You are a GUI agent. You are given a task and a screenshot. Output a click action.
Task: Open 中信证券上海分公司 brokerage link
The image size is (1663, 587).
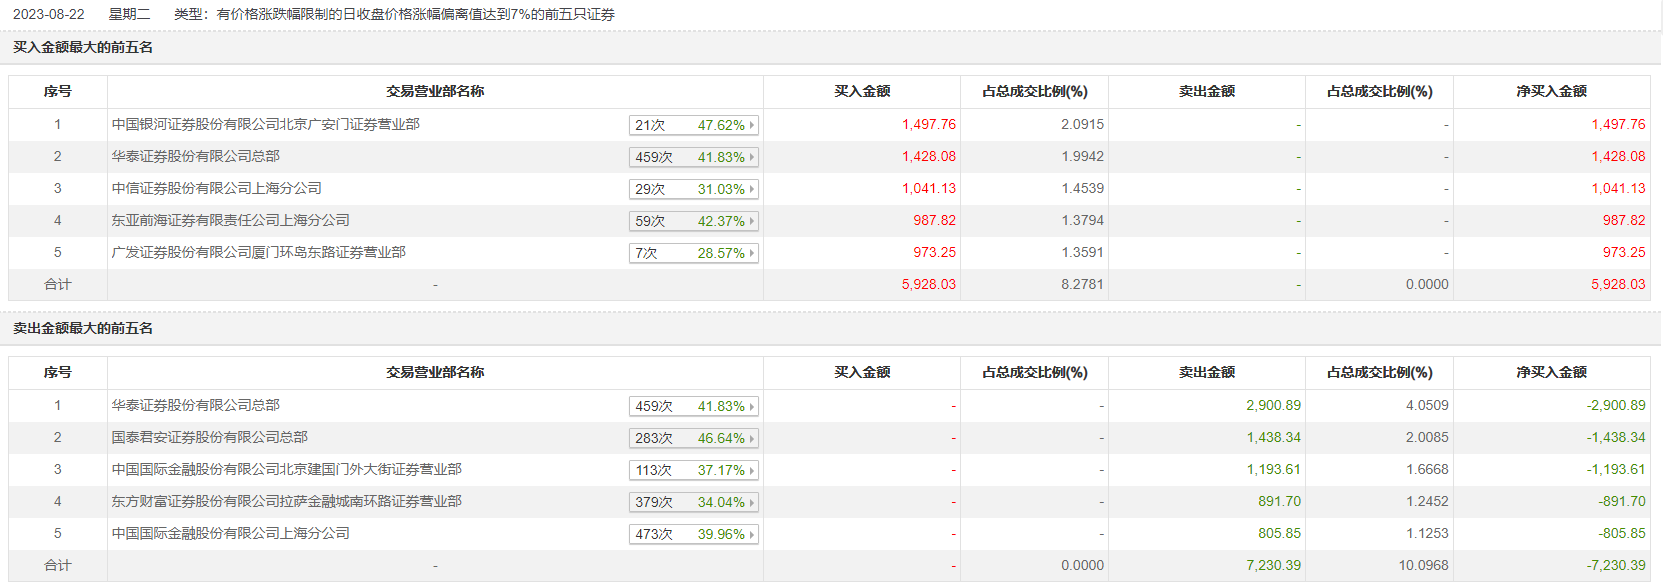(216, 189)
